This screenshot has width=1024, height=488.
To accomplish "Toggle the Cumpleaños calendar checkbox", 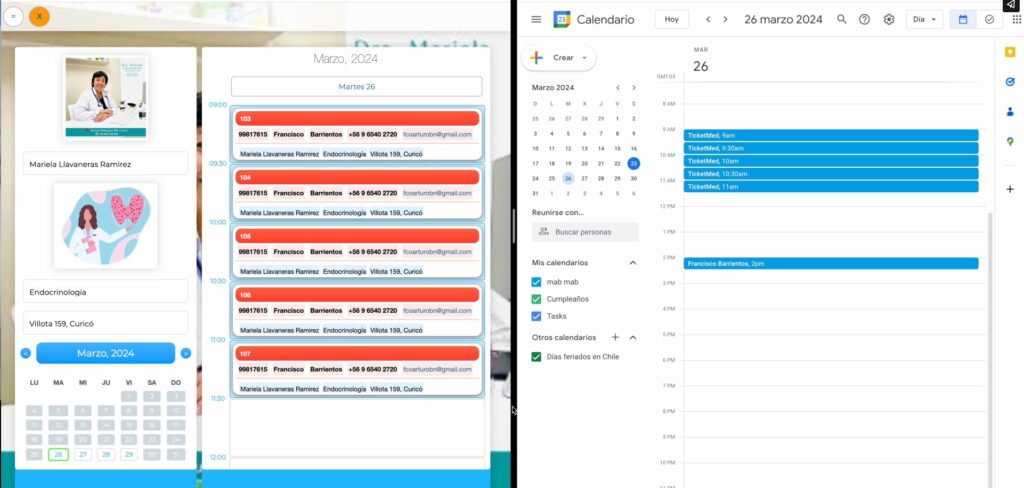I will point(537,299).
